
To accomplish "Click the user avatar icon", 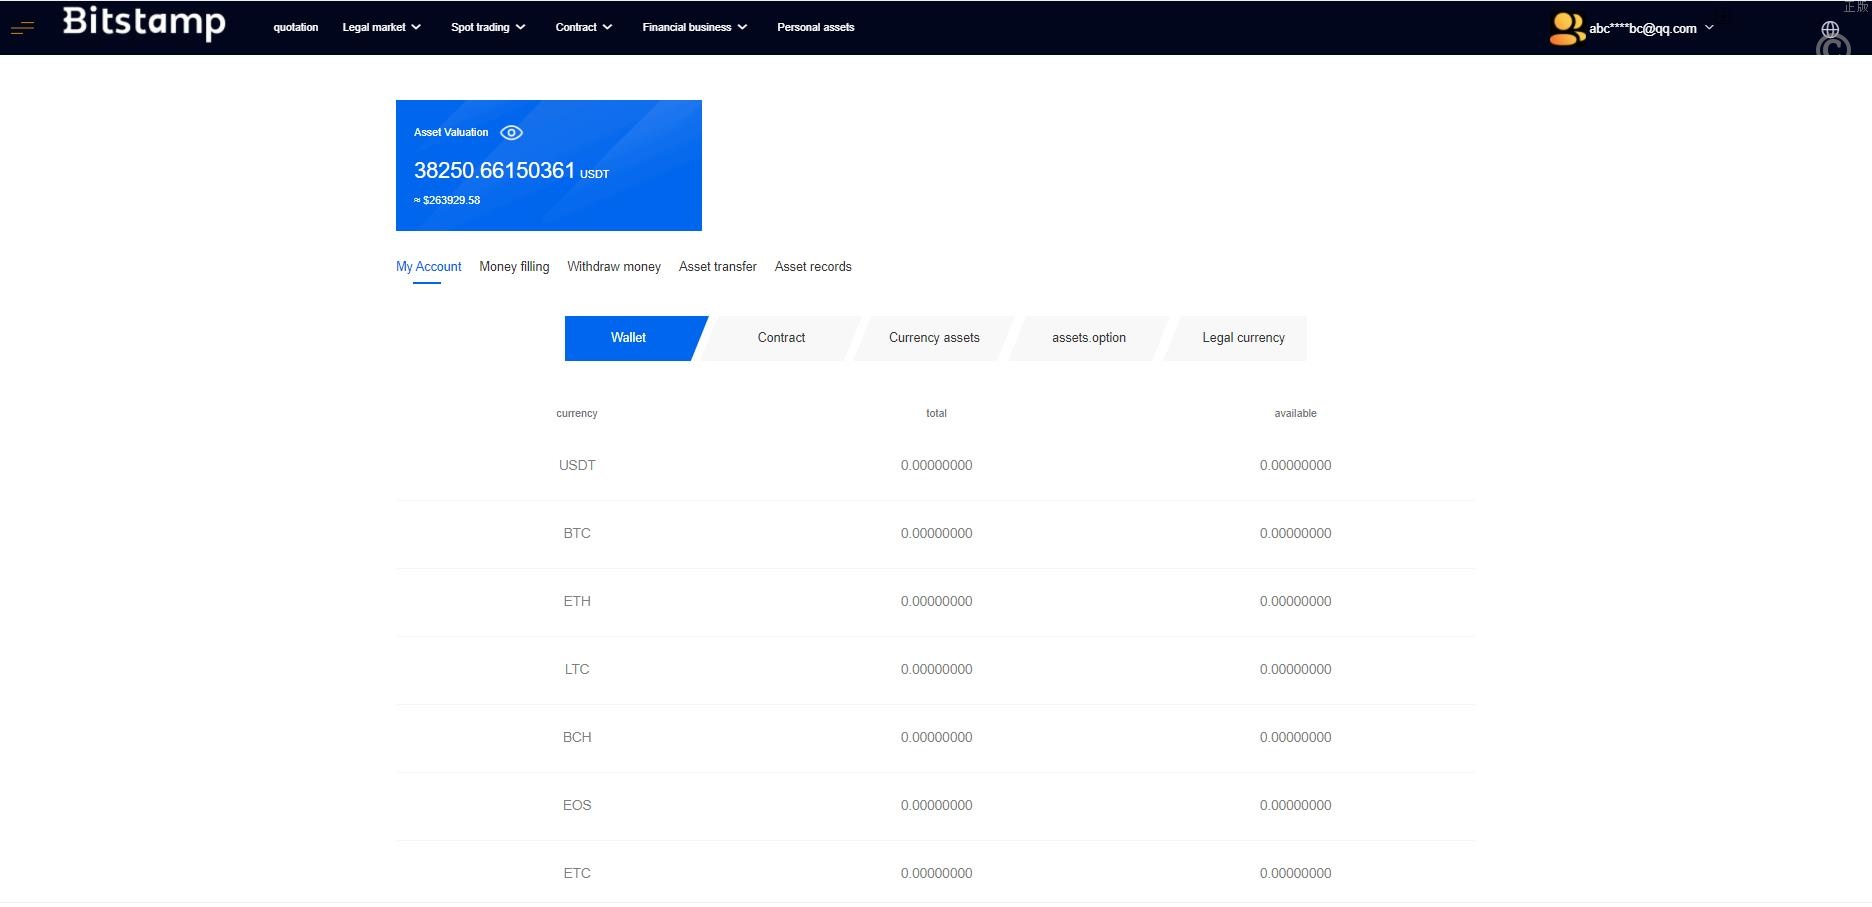I will click(x=1566, y=28).
